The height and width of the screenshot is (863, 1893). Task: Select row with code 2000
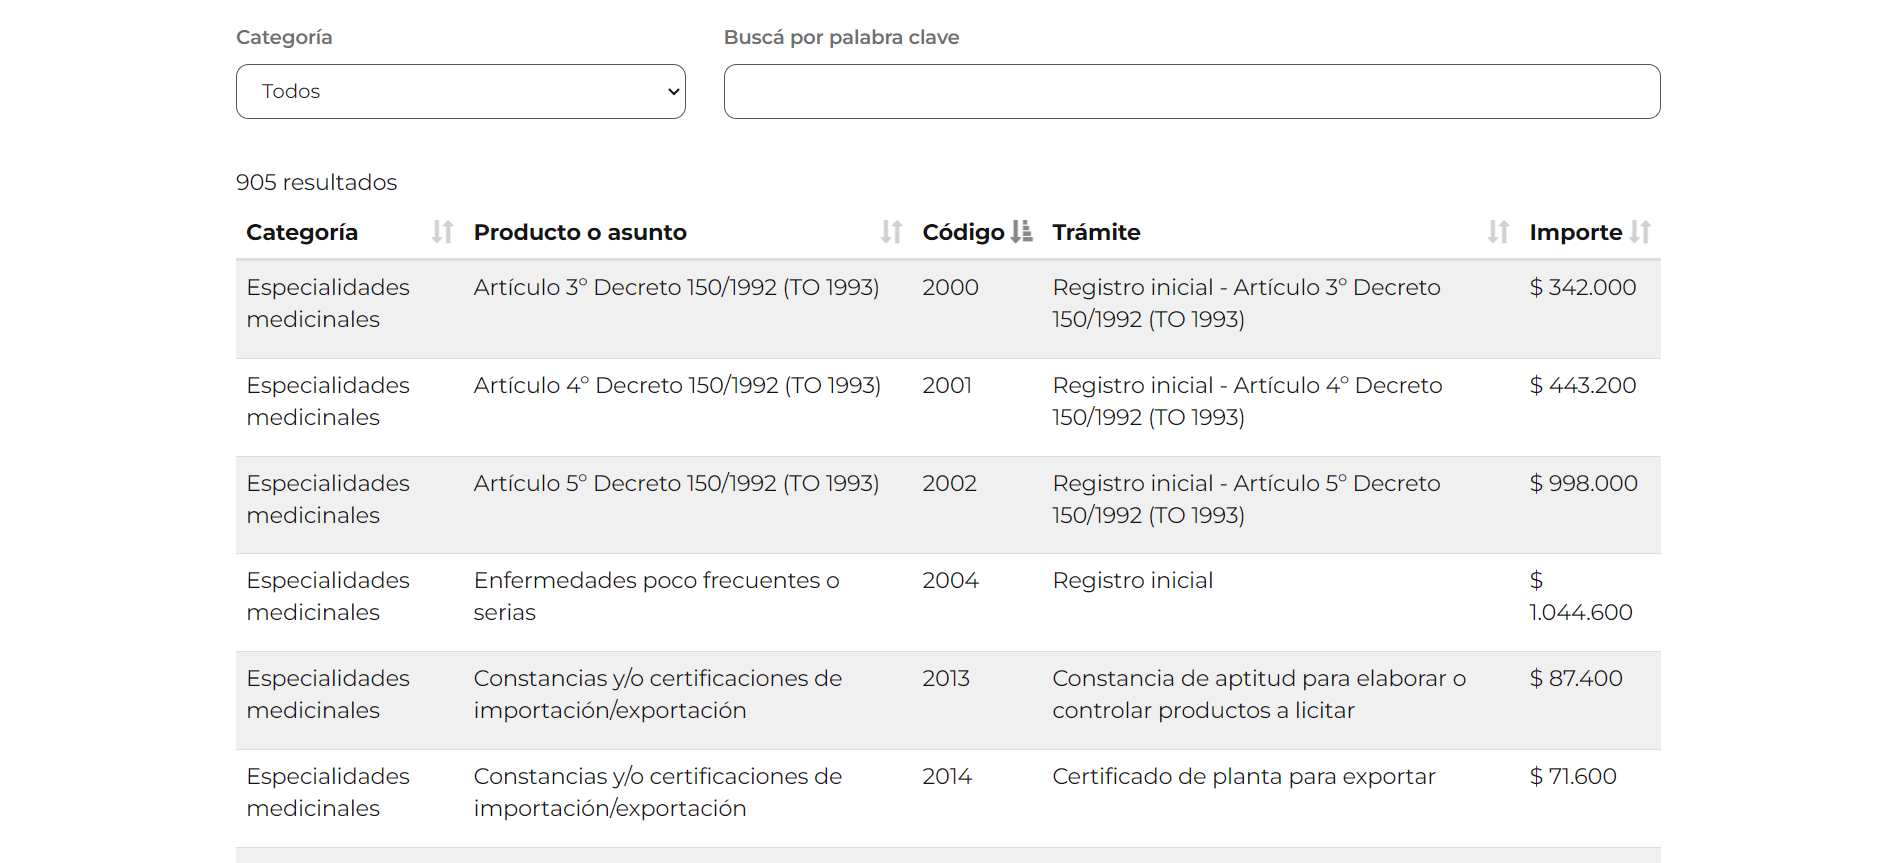click(x=950, y=288)
